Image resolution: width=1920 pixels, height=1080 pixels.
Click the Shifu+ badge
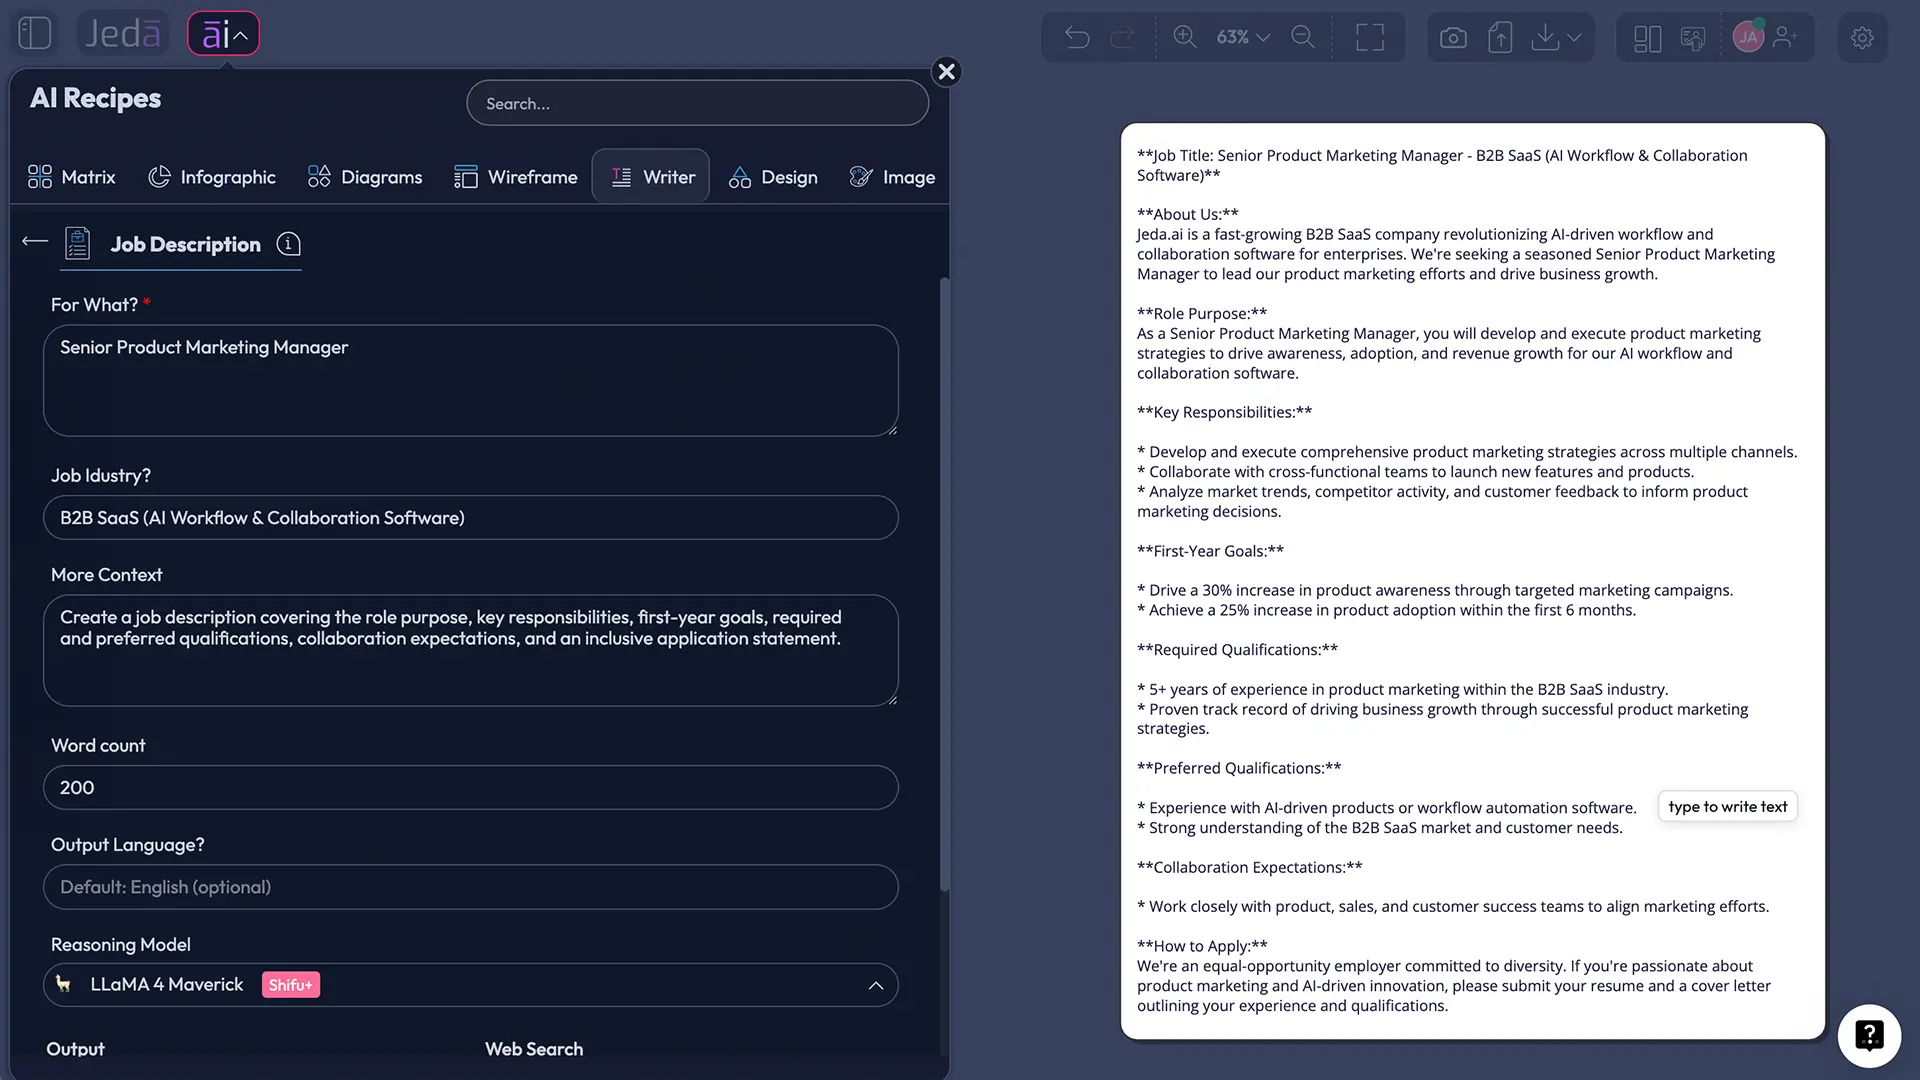coord(291,985)
